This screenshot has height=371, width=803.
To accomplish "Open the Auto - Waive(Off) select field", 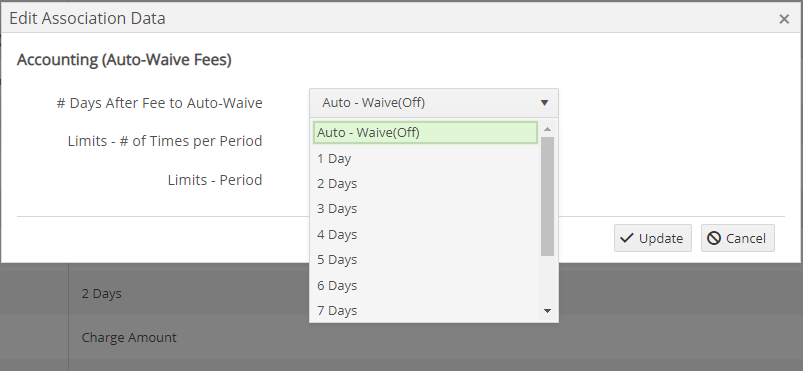I will click(434, 103).
